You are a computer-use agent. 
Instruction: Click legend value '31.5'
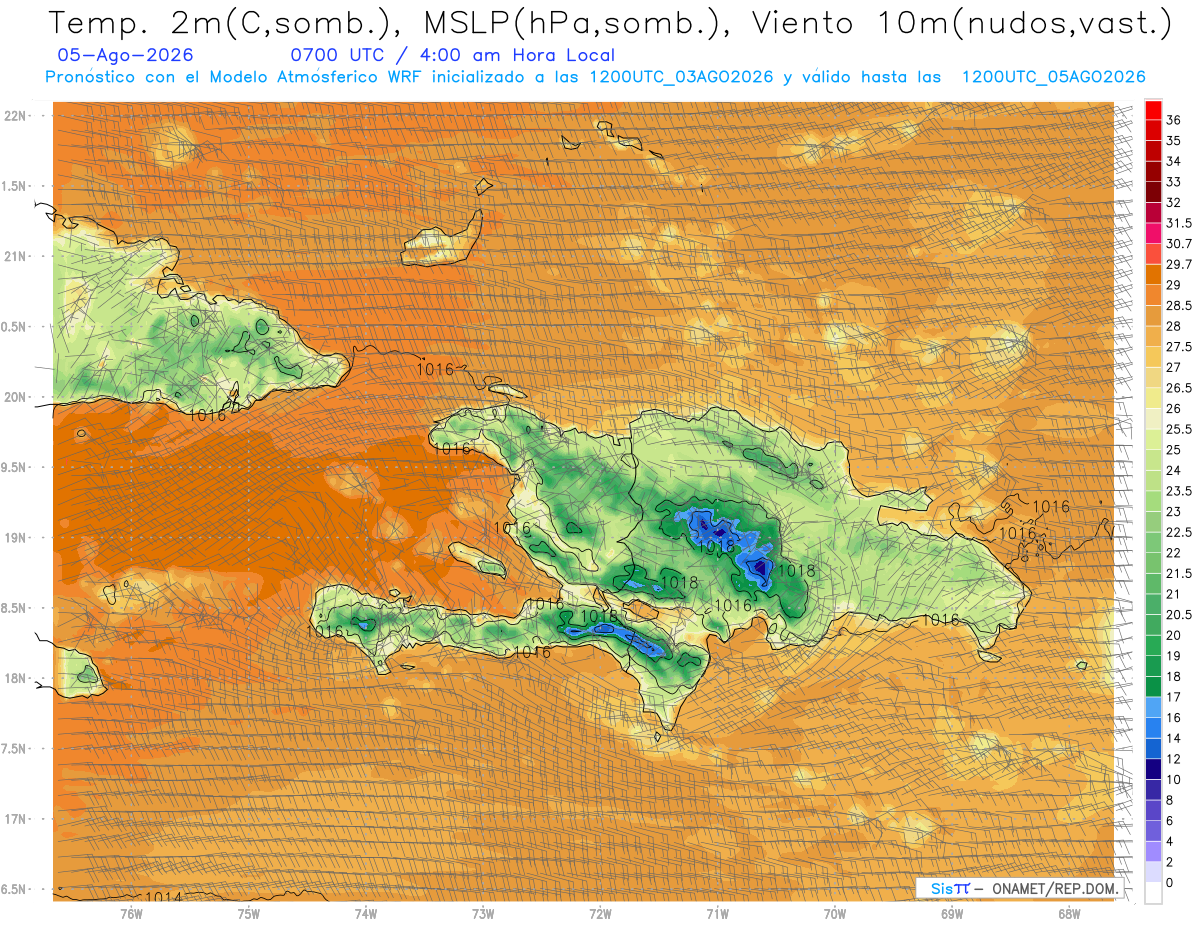(1179, 223)
